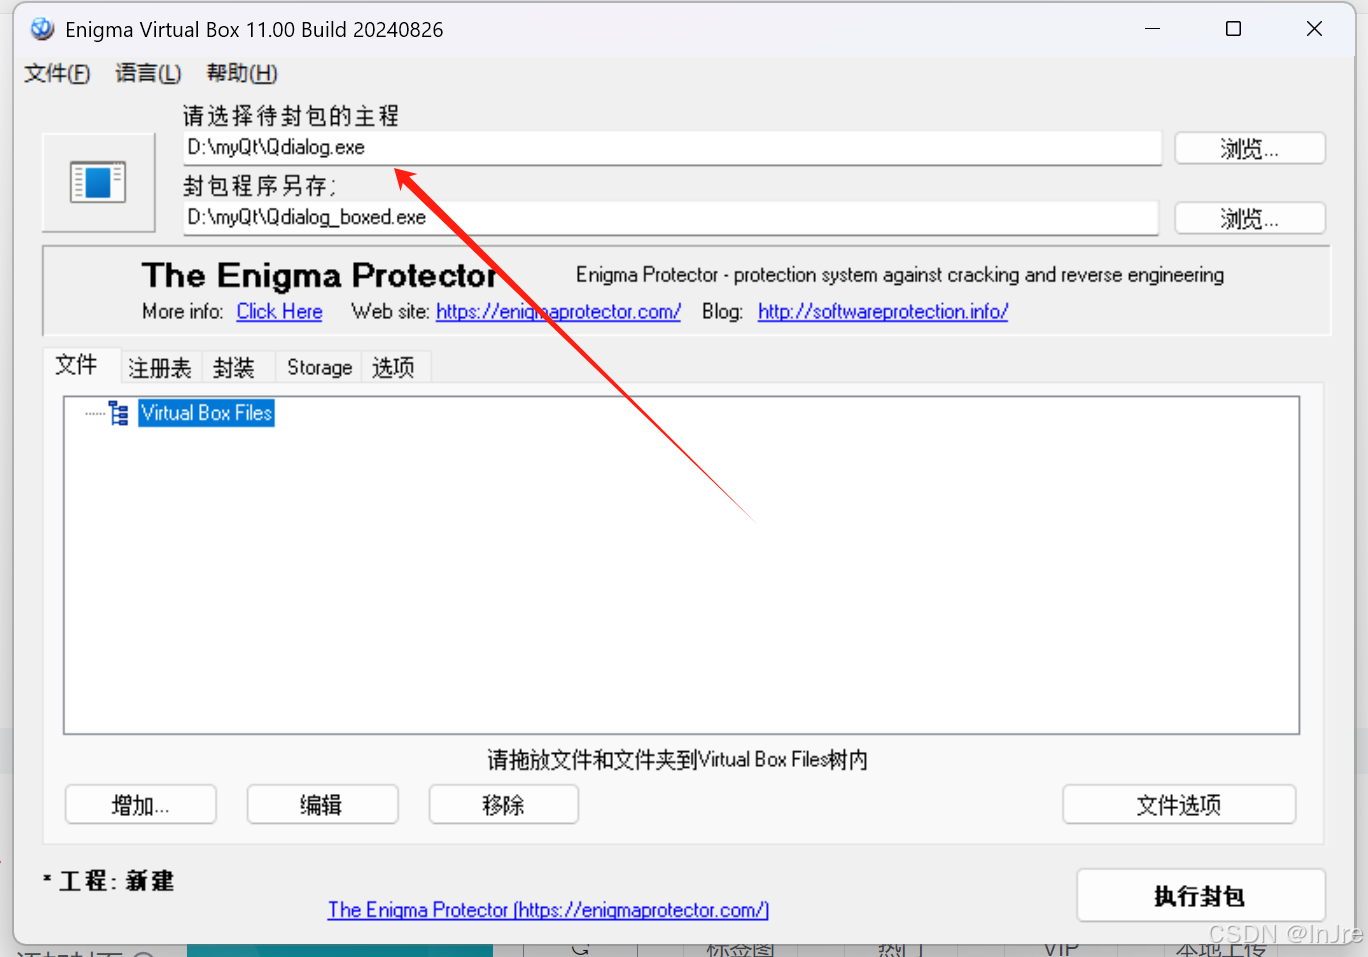Click the tree icon beside Virtual Box Files
Image resolution: width=1368 pixels, height=957 pixels.
click(119, 413)
